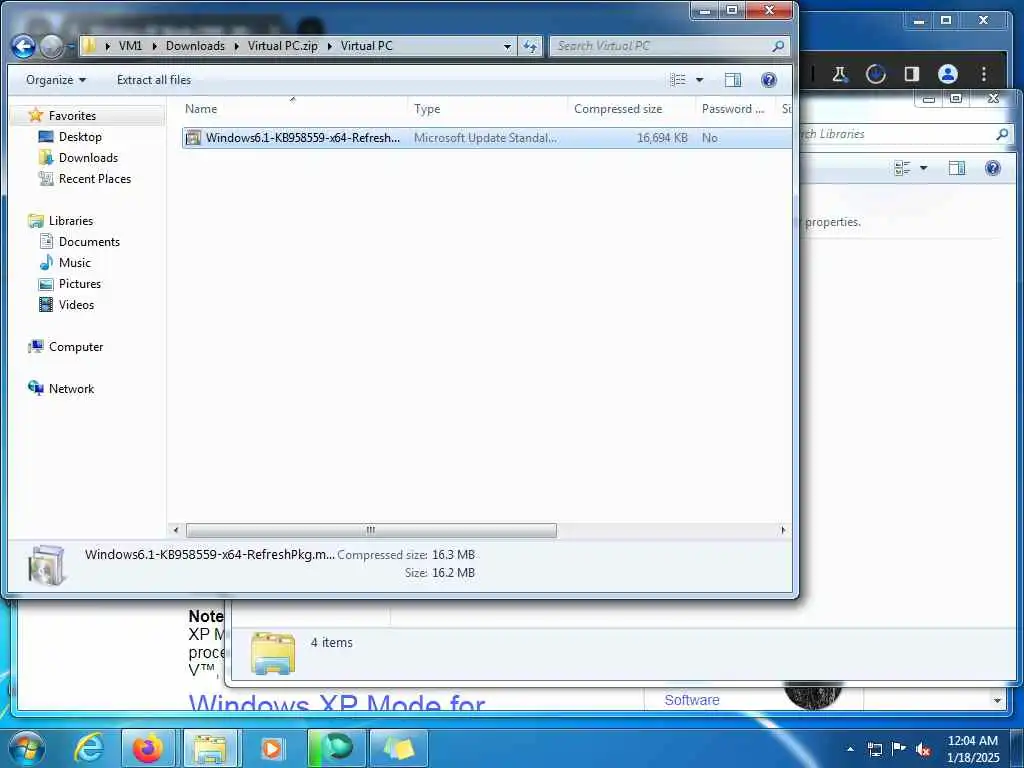Select Network in navigation pane
Image resolution: width=1024 pixels, height=768 pixels.
71,389
